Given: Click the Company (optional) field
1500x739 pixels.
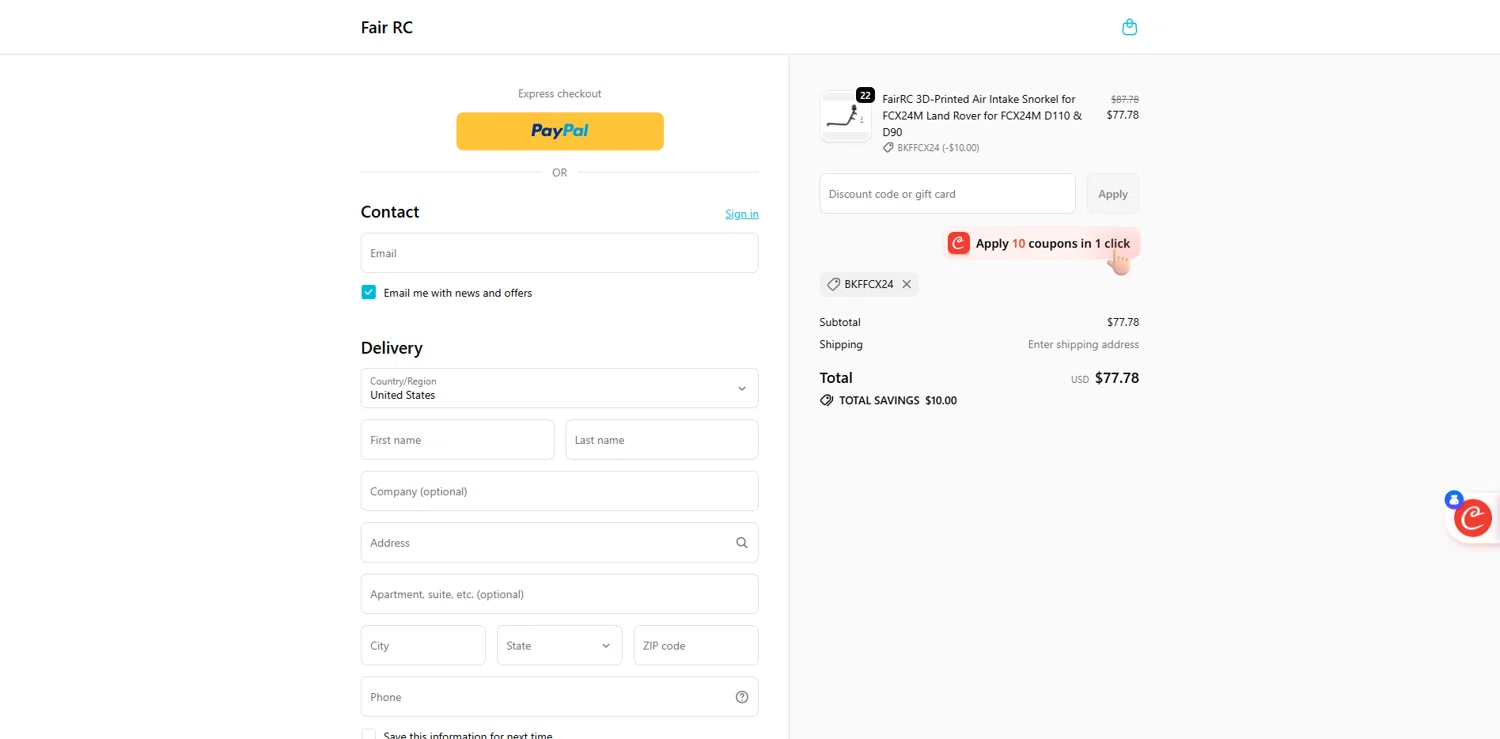Looking at the screenshot, I should (x=560, y=491).
